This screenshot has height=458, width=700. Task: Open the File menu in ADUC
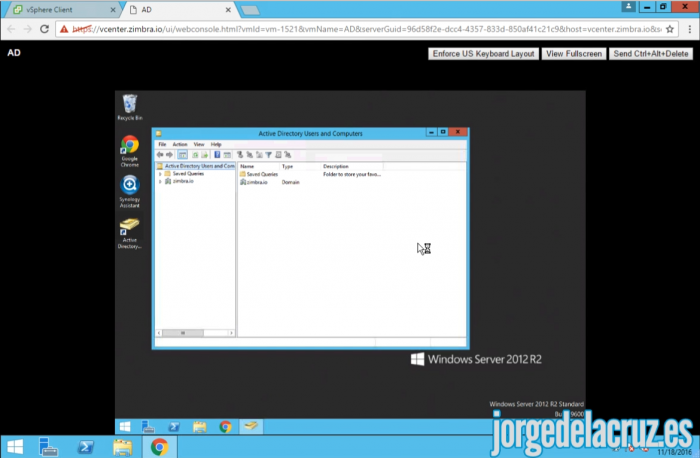click(x=162, y=144)
